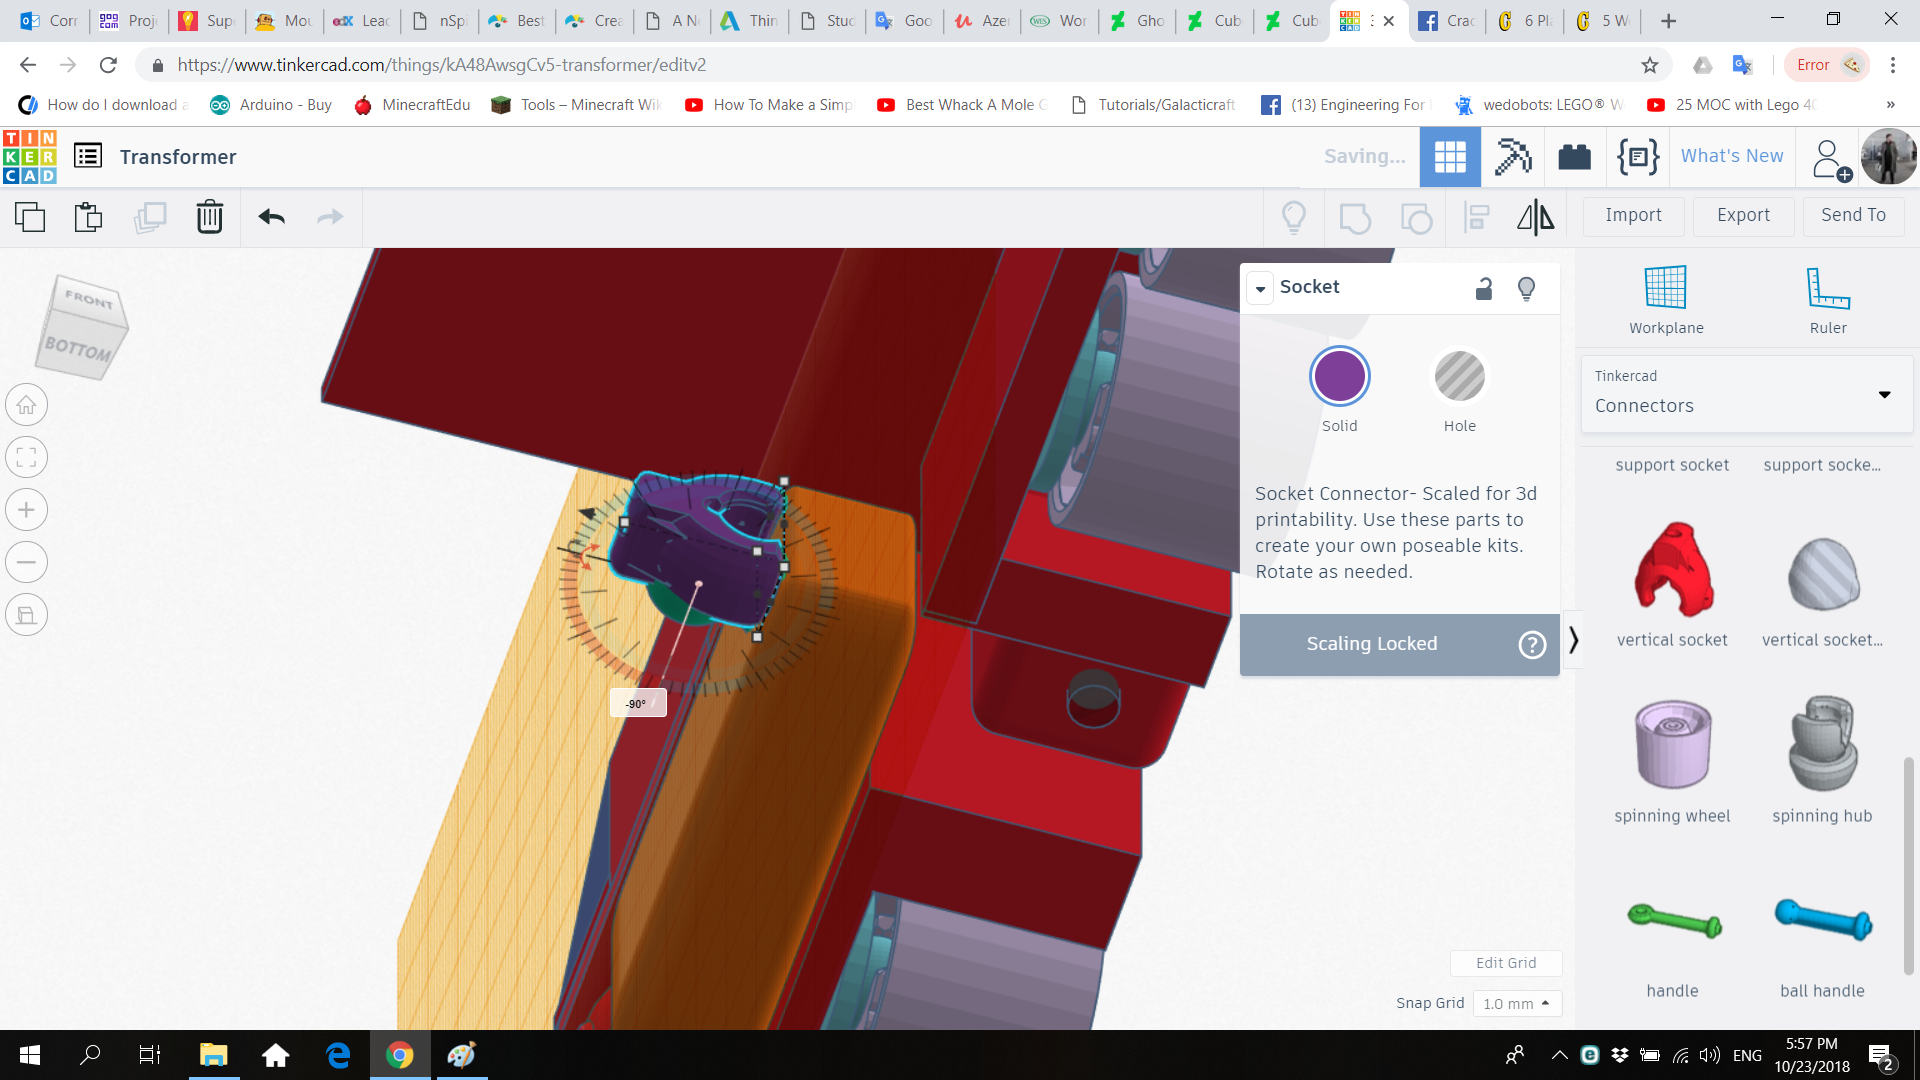Open Chrome from the taskbar
Screen dimensions: 1920x1080
coord(399,1055)
